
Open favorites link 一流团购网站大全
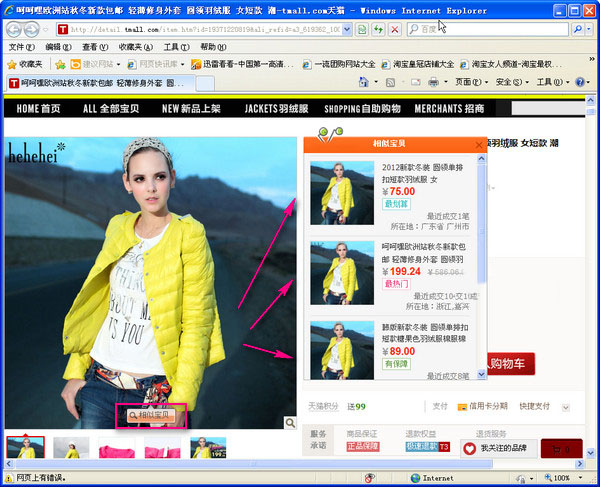click(x=339, y=64)
